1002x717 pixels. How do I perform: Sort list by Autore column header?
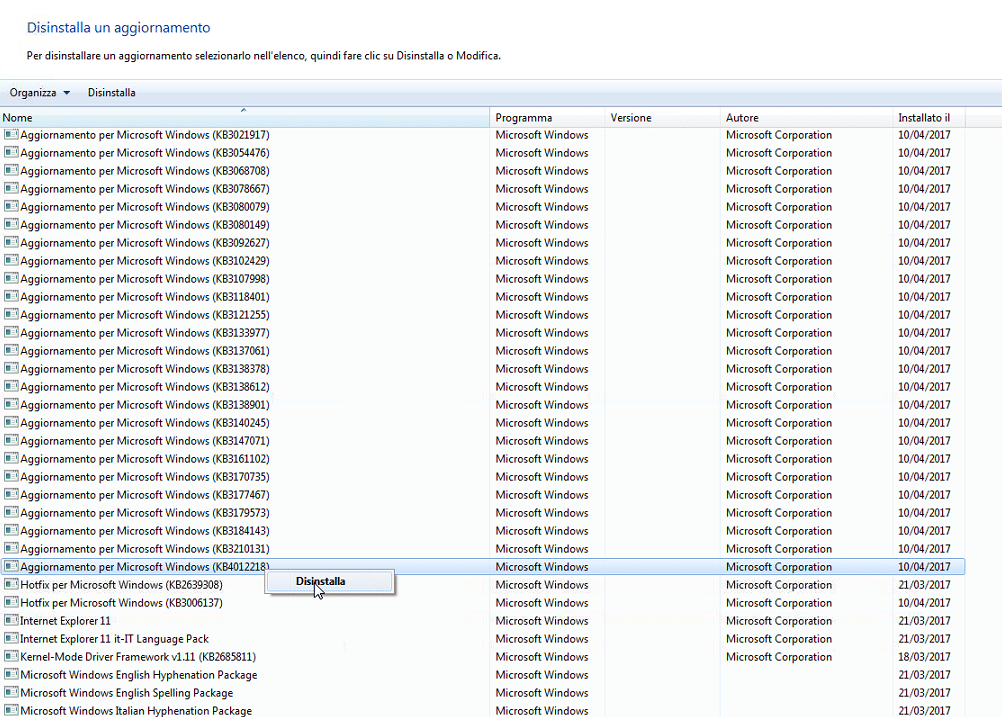pos(806,118)
